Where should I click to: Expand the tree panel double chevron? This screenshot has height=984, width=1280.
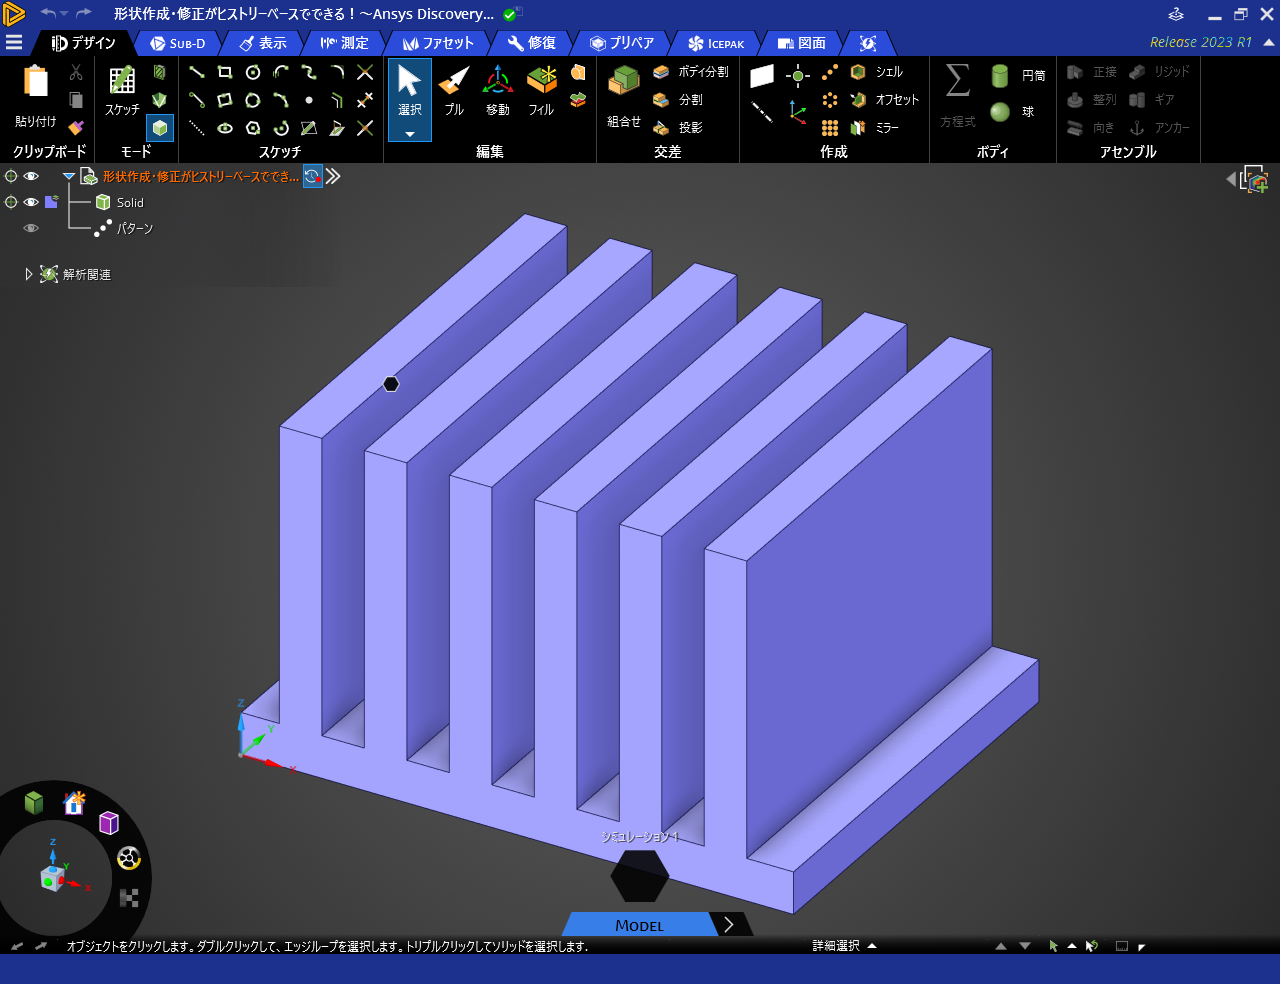pos(333,176)
